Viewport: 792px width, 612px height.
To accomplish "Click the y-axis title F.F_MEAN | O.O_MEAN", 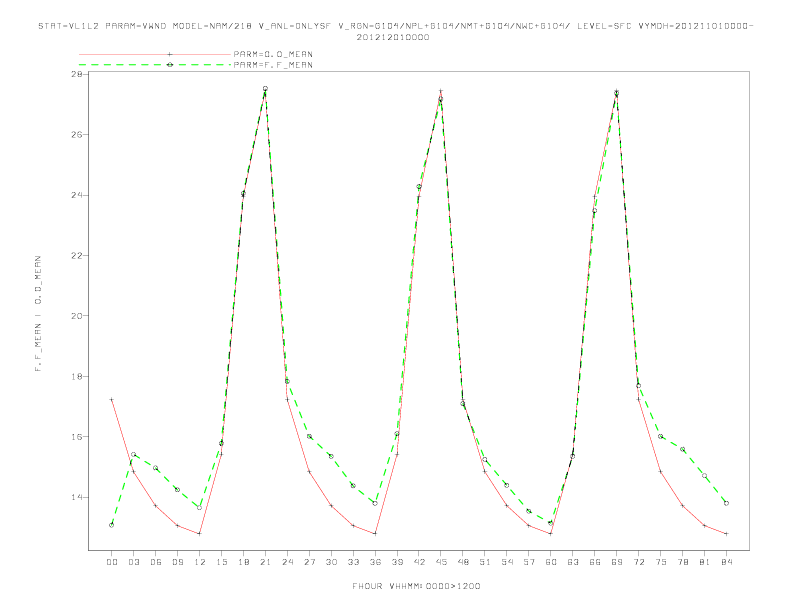I will click(38, 313).
